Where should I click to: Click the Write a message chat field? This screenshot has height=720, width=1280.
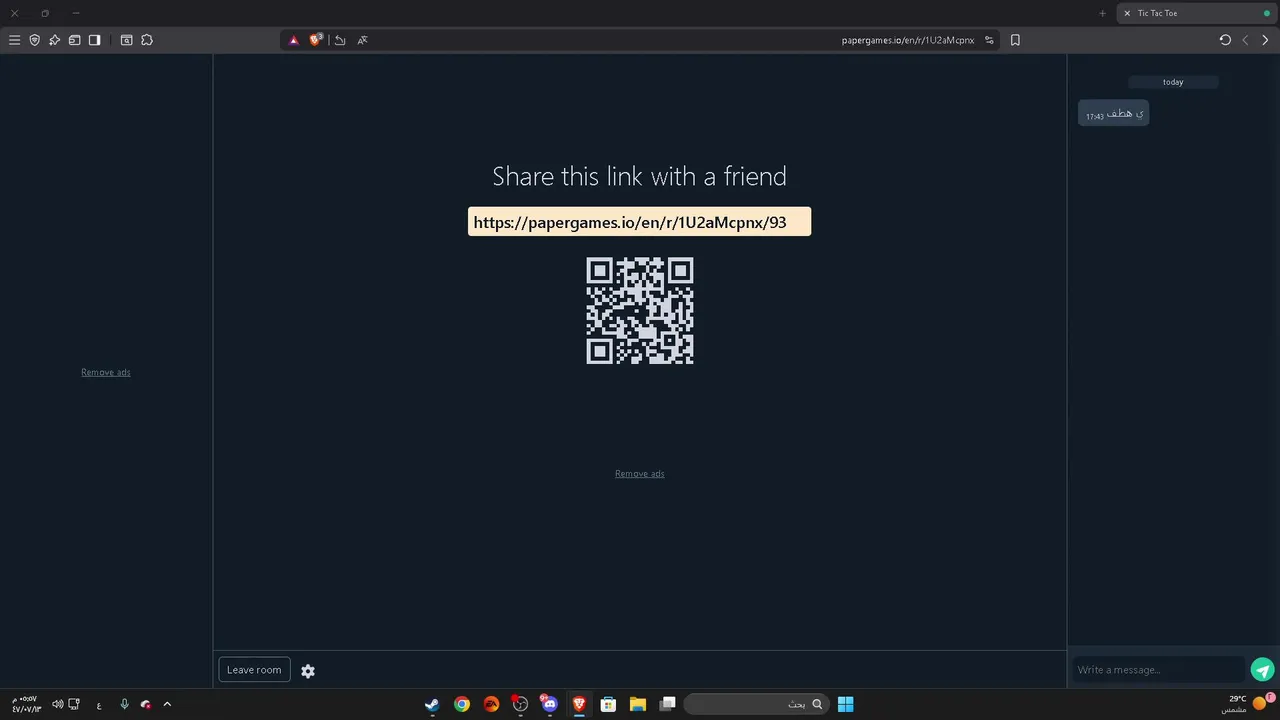point(1159,670)
